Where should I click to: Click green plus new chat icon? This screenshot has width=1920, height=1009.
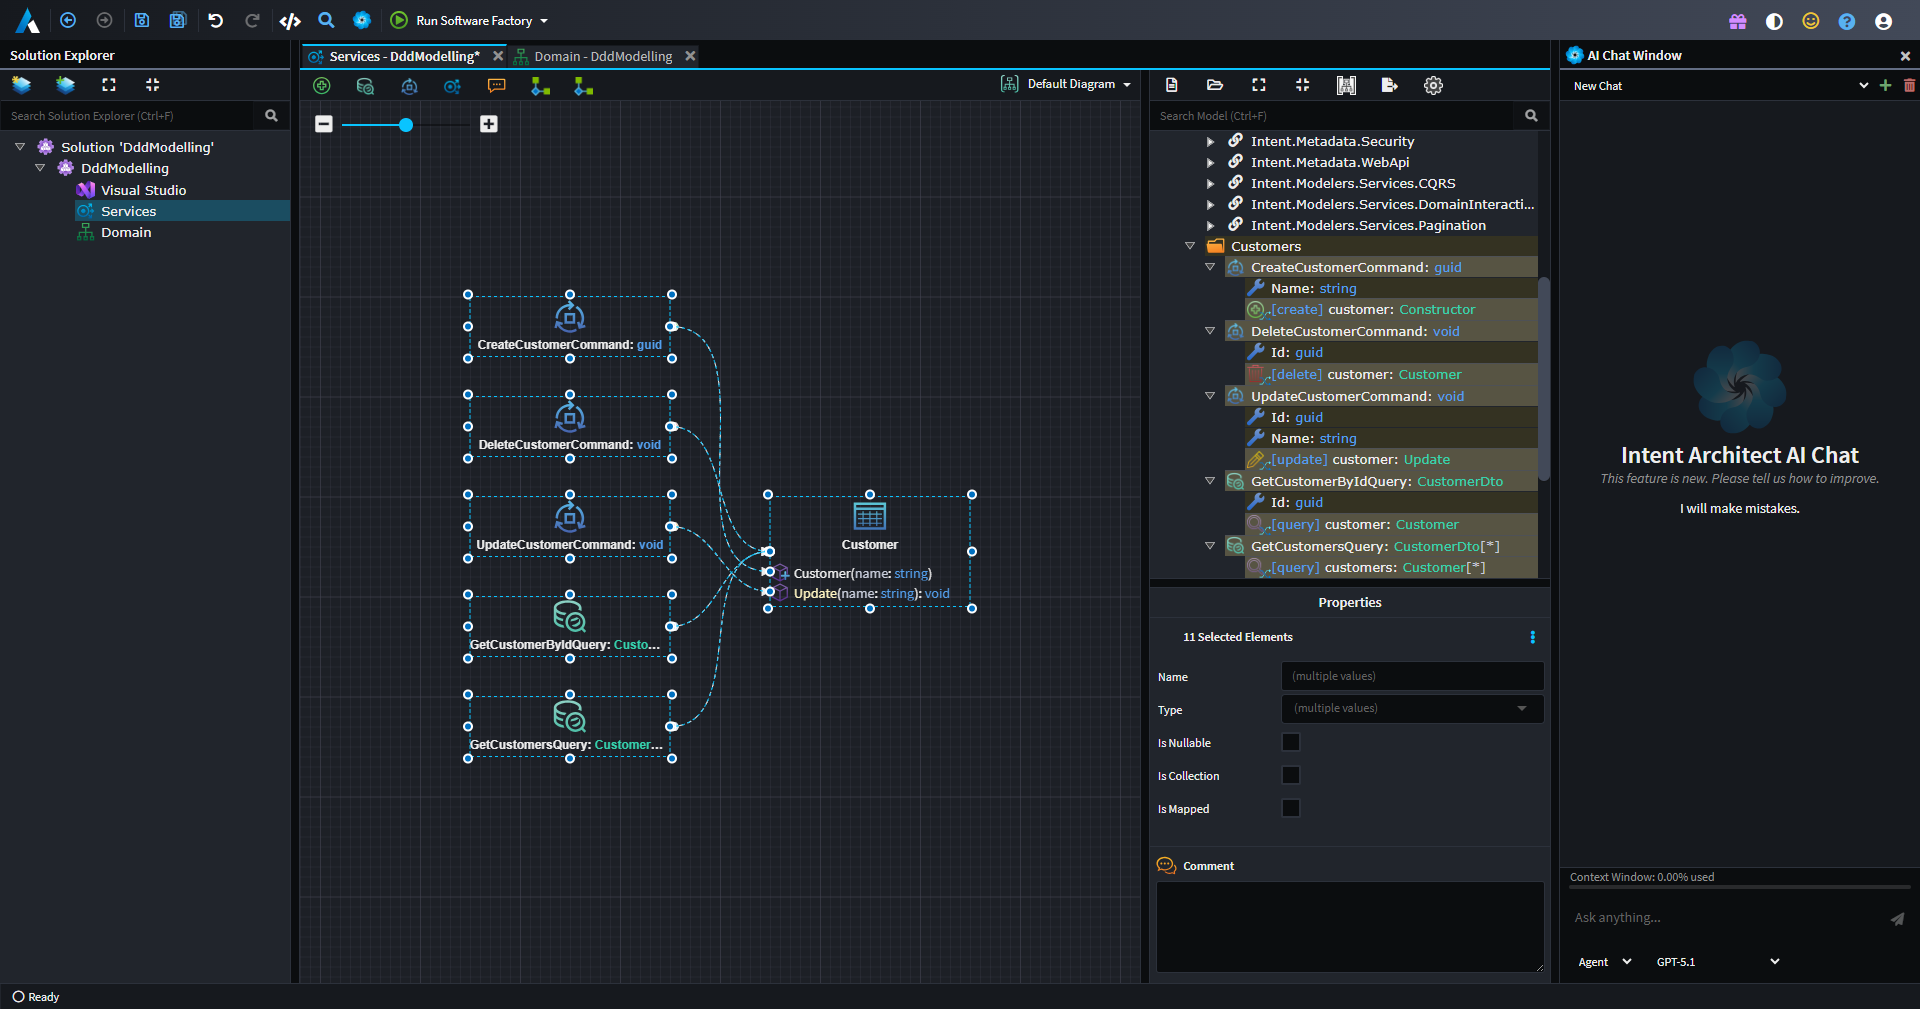(x=1885, y=86)
